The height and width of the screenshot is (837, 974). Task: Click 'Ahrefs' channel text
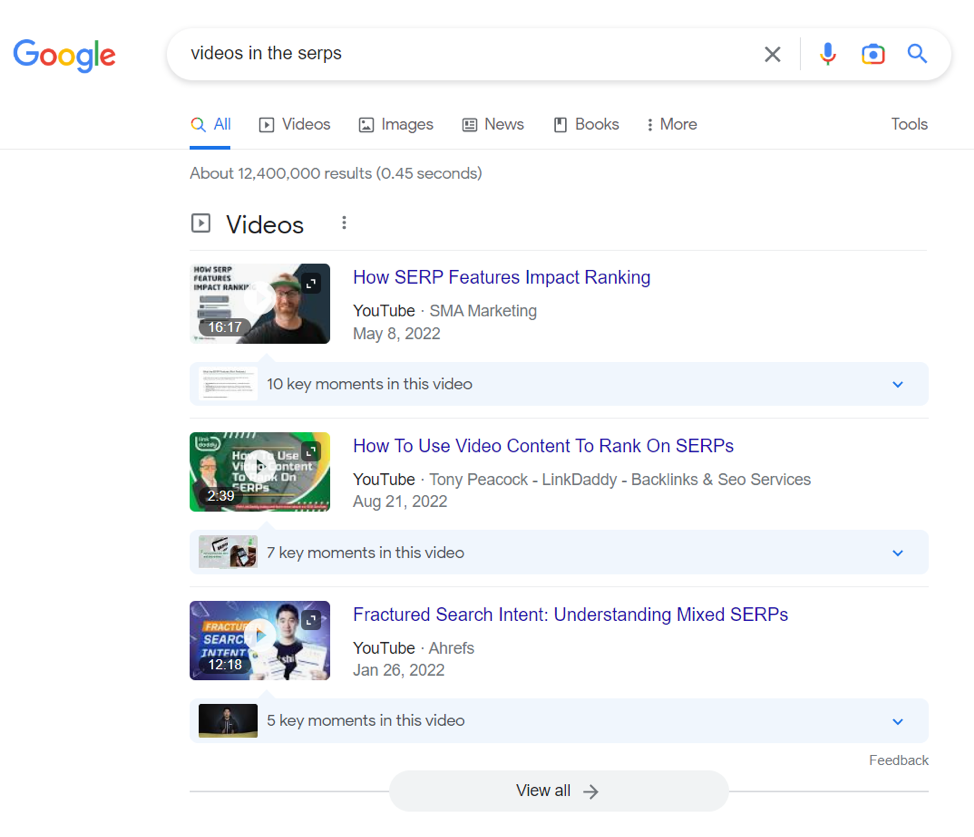tap(451, 648)
